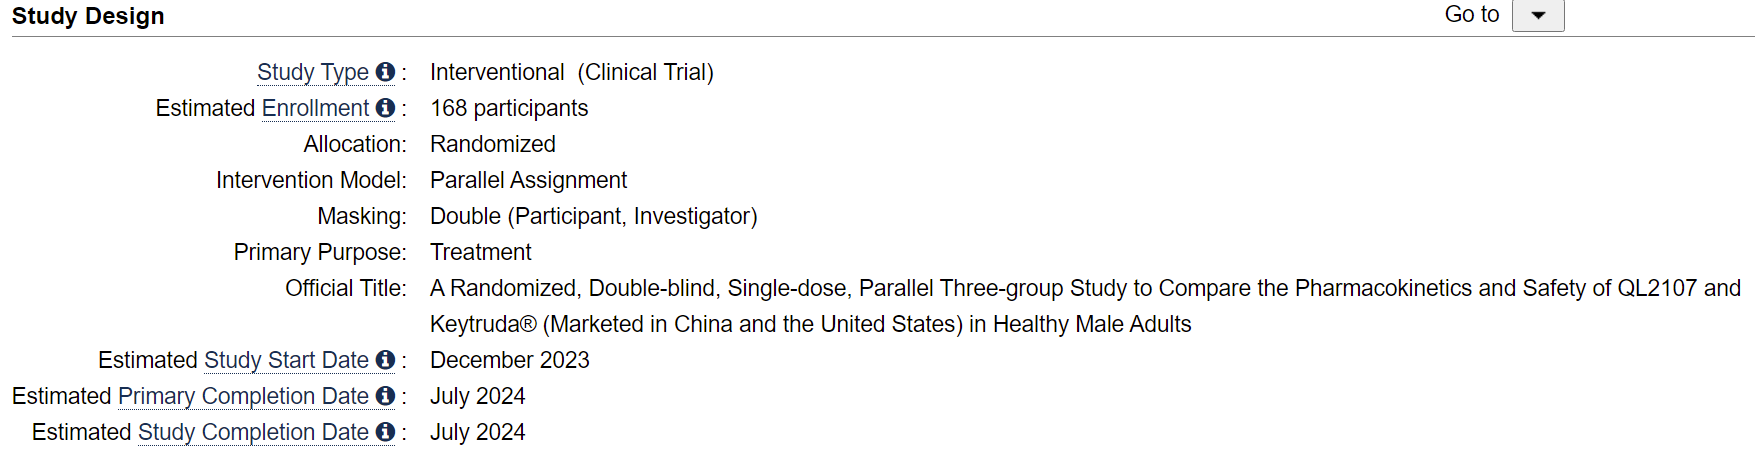Follow the Enrollment link
This screenshot has width=1755, height=462.
315,108
